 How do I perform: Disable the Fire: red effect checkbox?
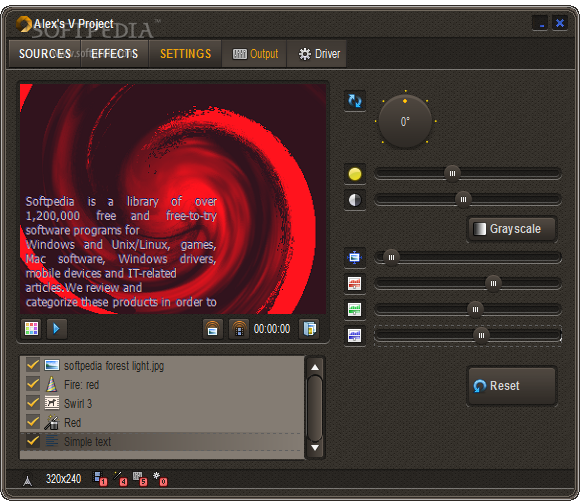pos(33,384)
